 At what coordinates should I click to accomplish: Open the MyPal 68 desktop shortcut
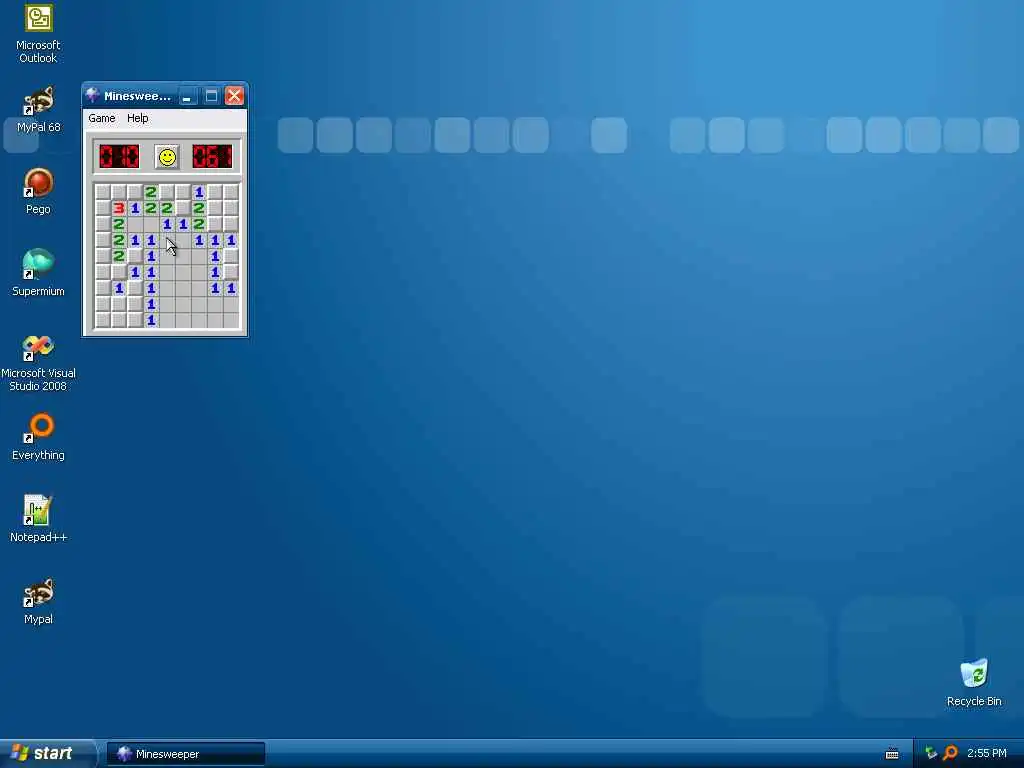point(38,109)
